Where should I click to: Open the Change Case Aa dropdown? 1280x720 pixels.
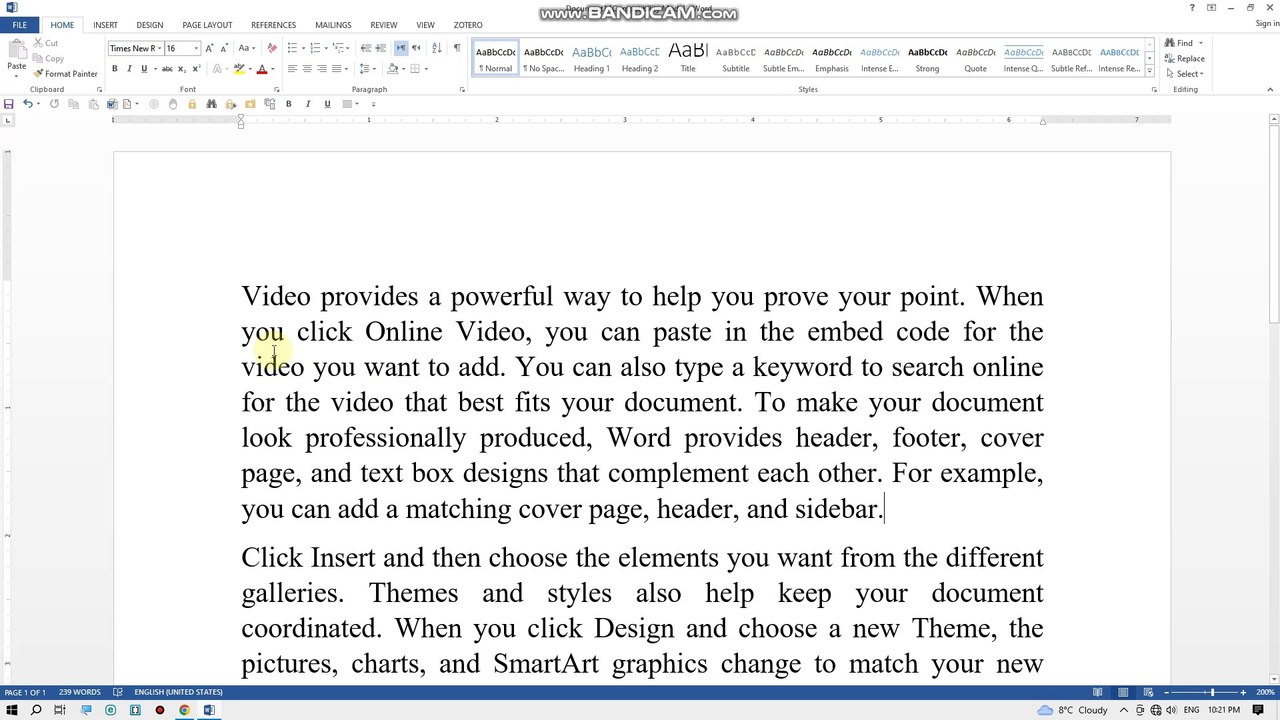click(246, 48)
